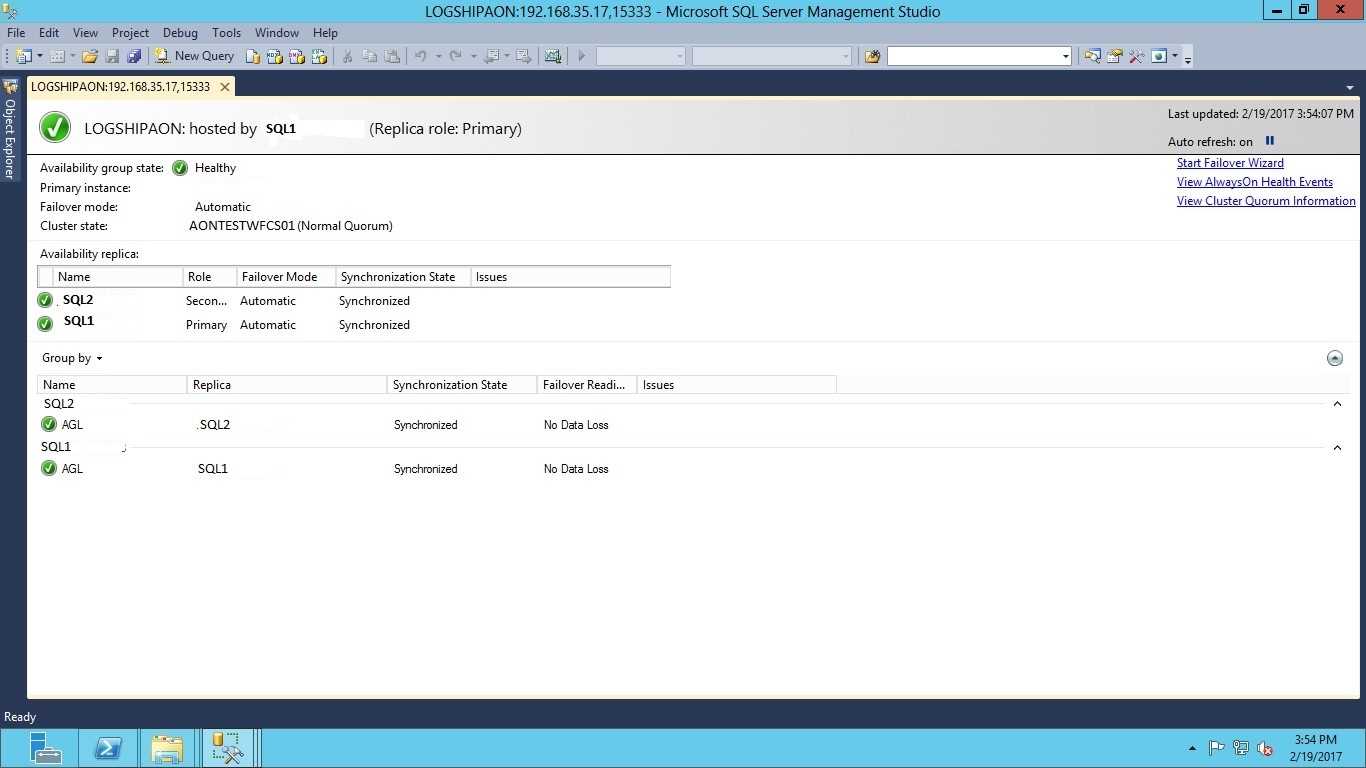Click the Synchronization State column header
The image size is (1366, 768).
click(x=397, y=277)
